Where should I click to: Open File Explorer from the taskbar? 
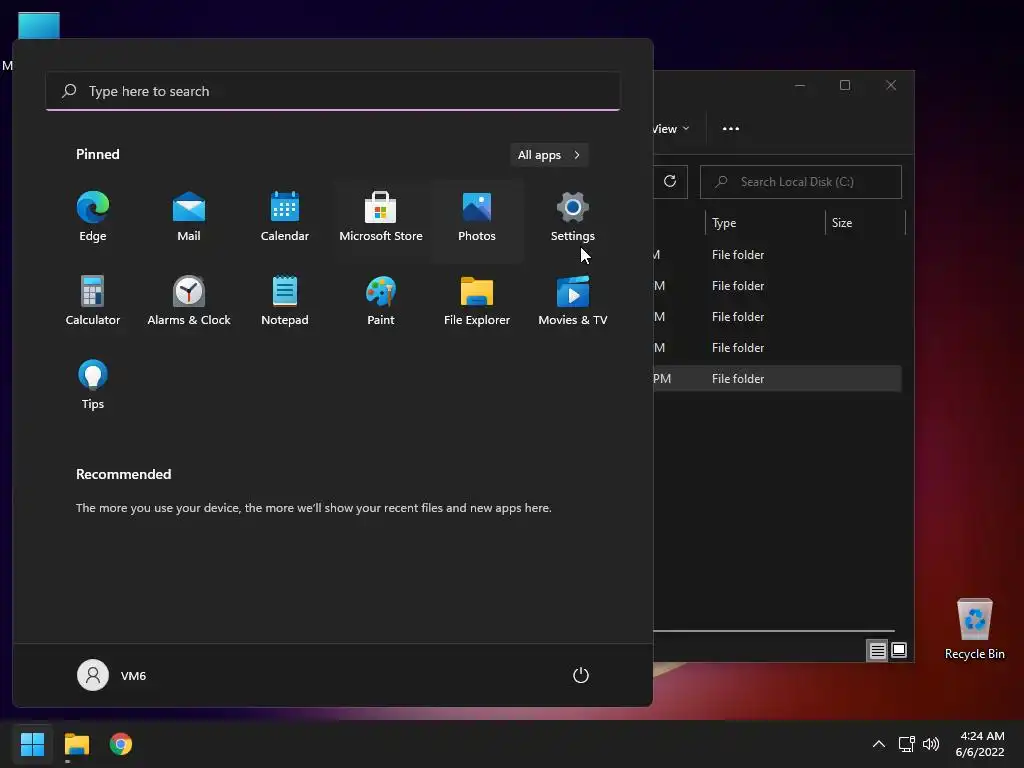76,744
